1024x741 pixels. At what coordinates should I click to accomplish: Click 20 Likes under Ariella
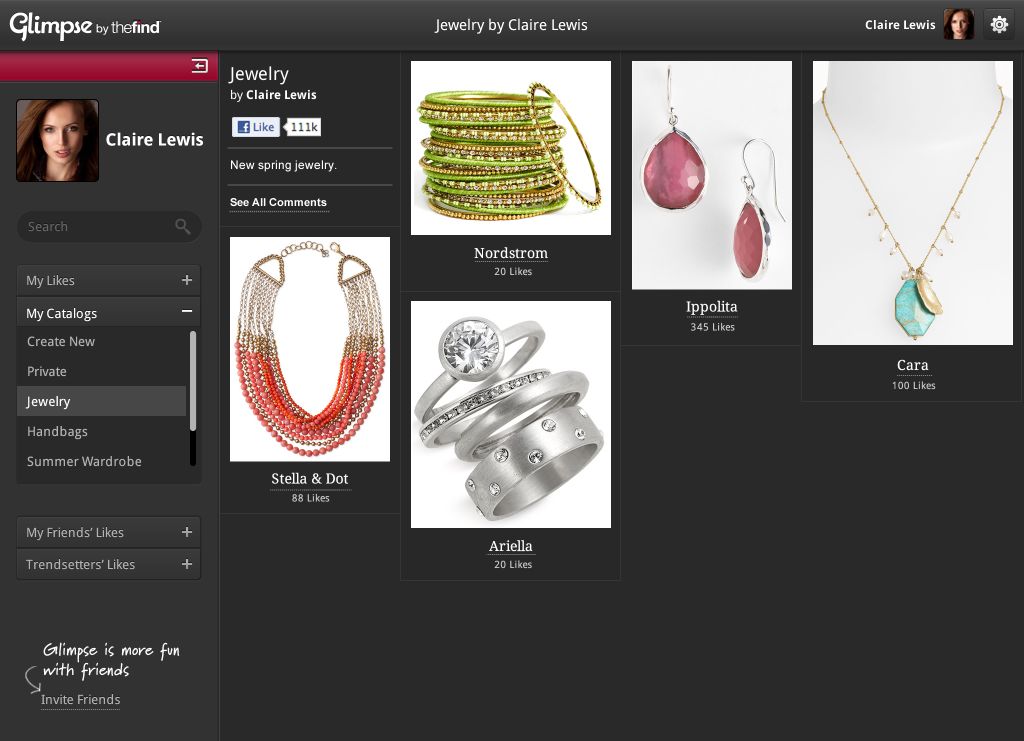coord(513,565)
